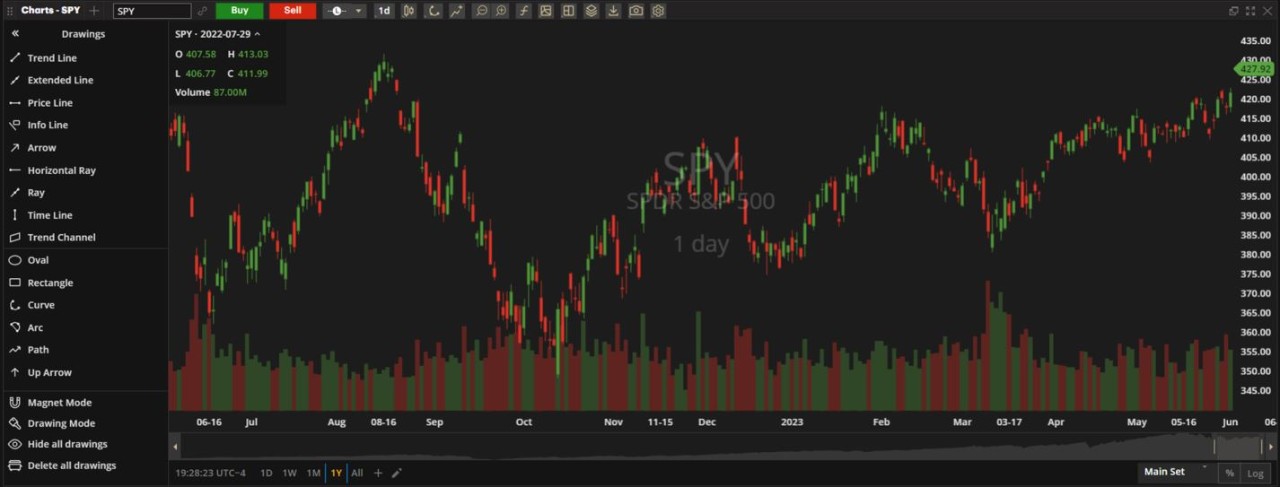The height and width of the screenshot is (487, 1280).
Task: Open the chart layout grid icon
Action: pos(568,11)
